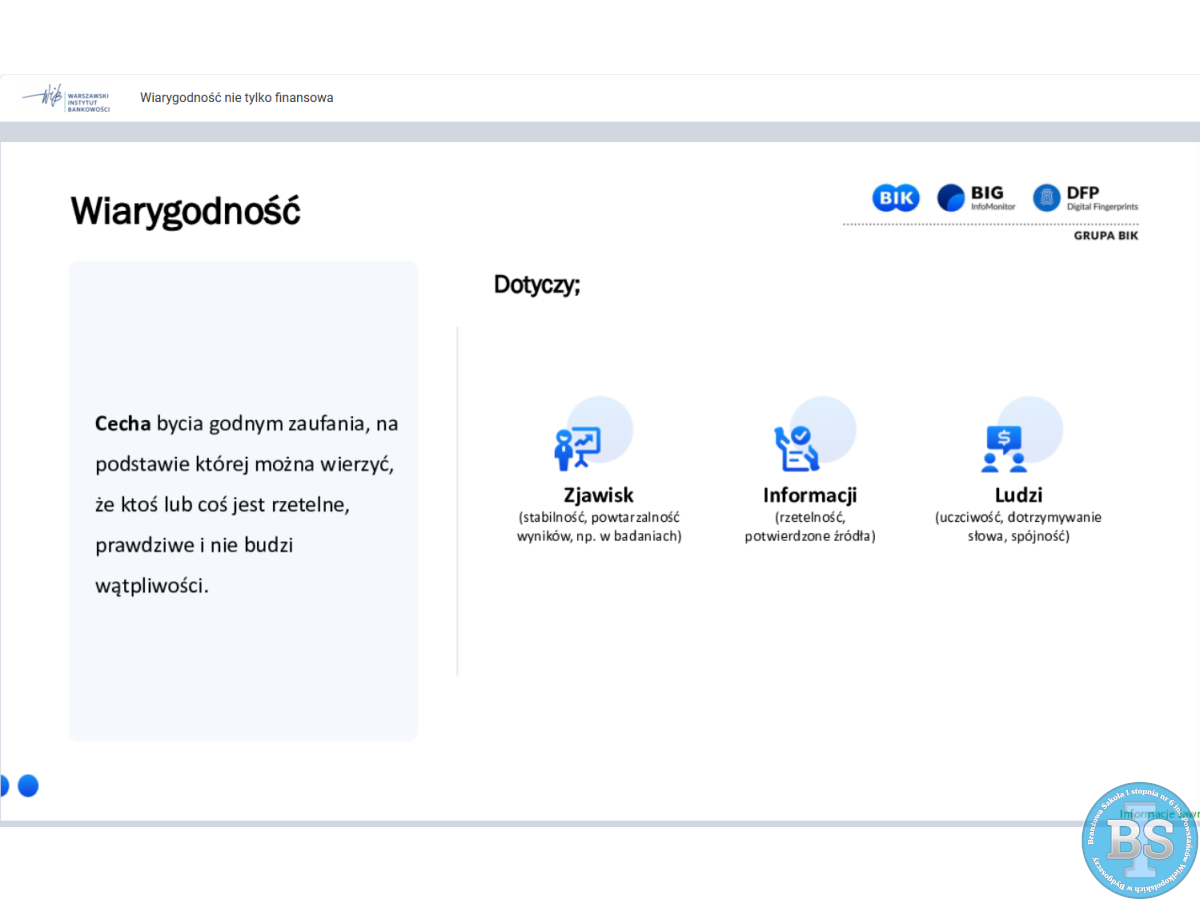Select the 'Zjawisk' label

pos(598,495)
